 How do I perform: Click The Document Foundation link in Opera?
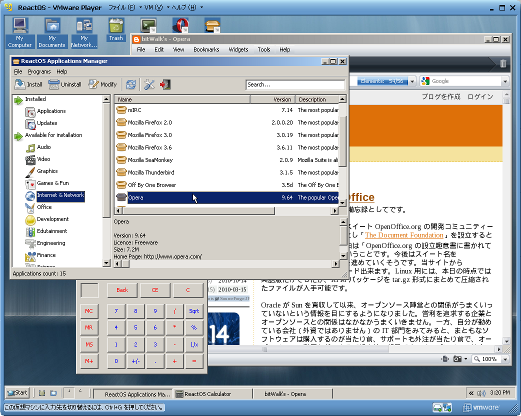404,235
